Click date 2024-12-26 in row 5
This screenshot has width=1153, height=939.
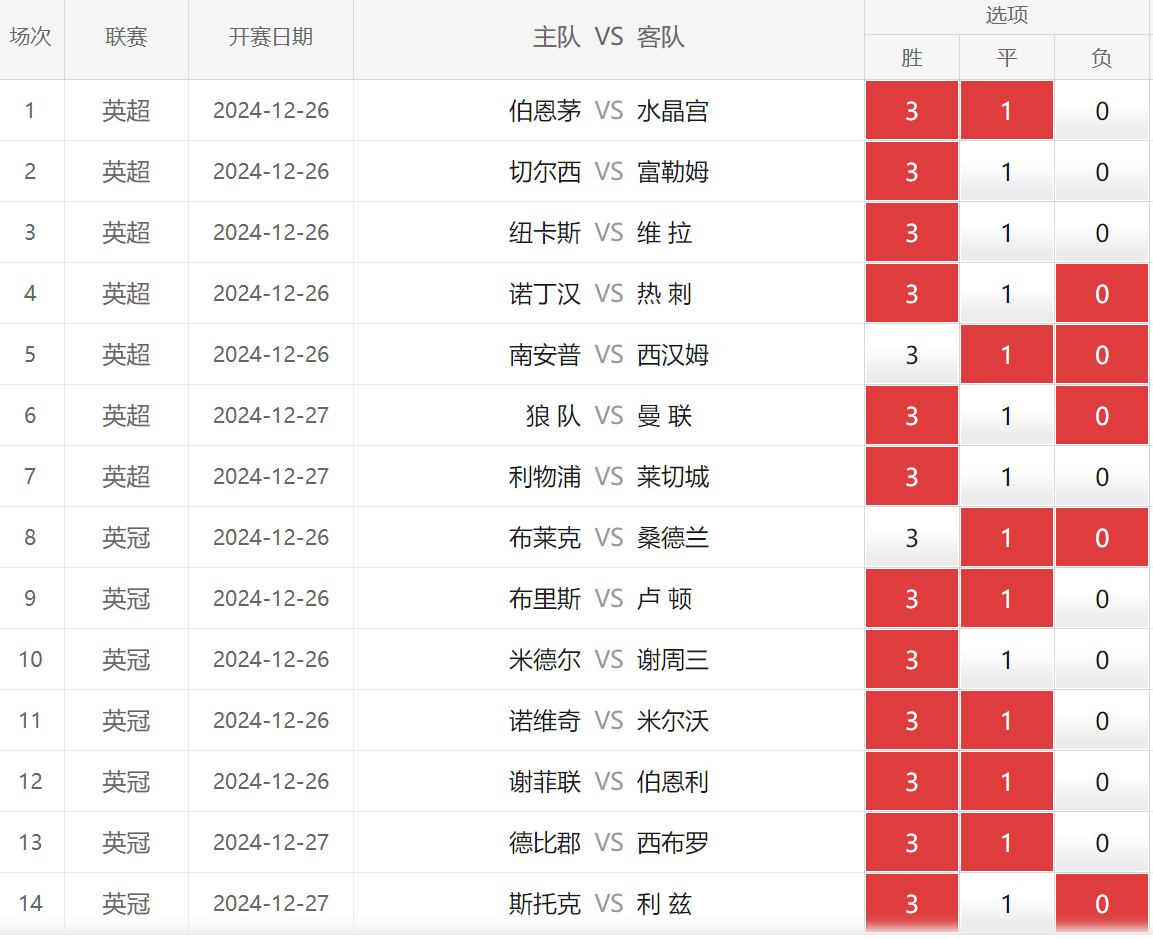271,354
